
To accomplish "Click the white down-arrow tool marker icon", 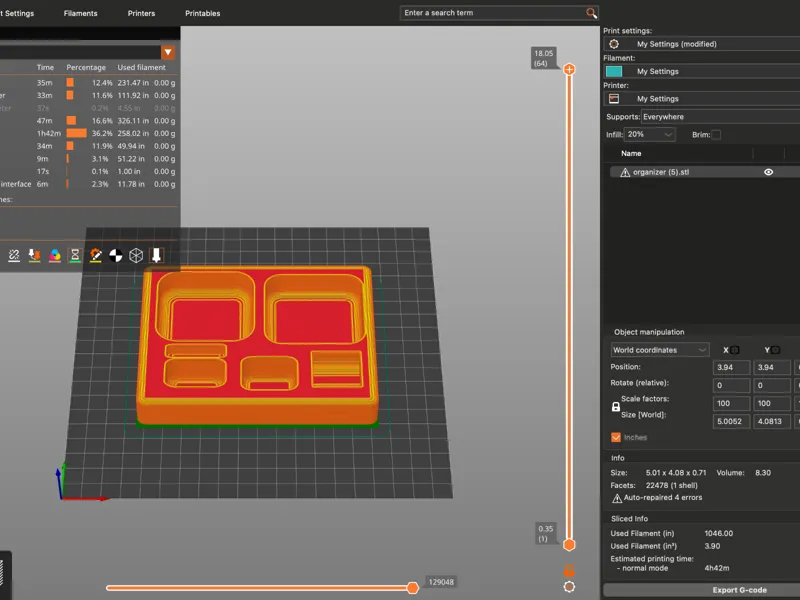I will click(x=156, y=255).
